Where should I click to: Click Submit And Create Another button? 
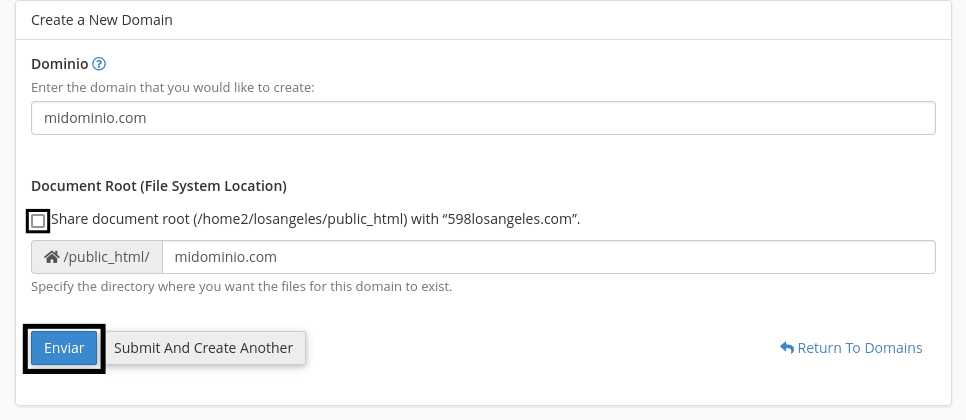[x=203, y=348]
